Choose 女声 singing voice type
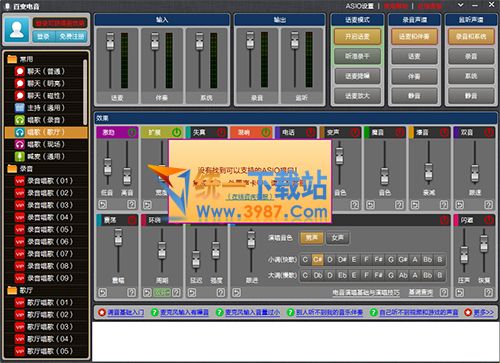The height and width of the screenshot is (363, 500). [x=337, y=238]
